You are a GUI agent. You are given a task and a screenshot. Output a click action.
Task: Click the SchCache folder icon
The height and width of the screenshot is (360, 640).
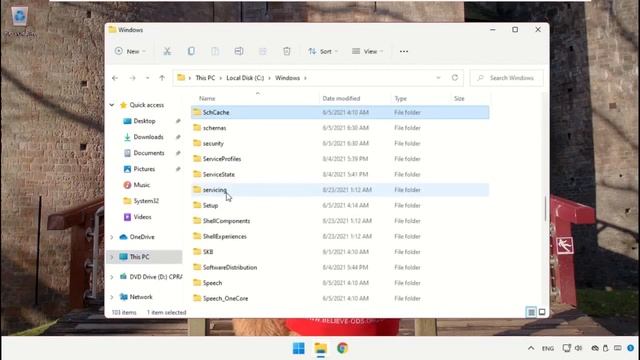point(197,112)
